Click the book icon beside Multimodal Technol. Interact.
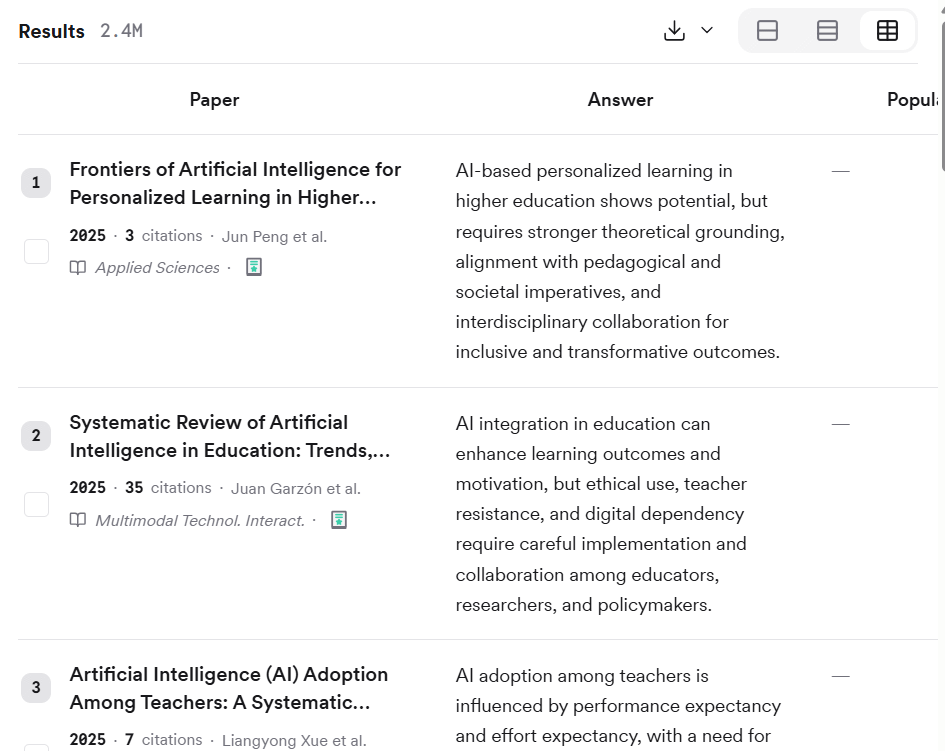945x751 pixels. pyautogui.click(x=78, y=520)
